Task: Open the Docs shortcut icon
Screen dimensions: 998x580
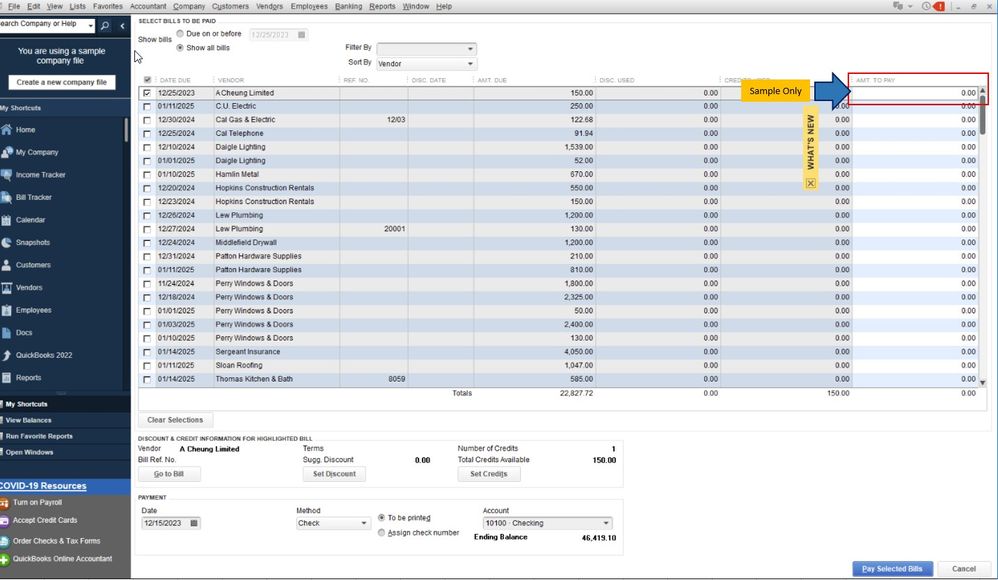Action: pyautogui.click(x=6, y=333)
